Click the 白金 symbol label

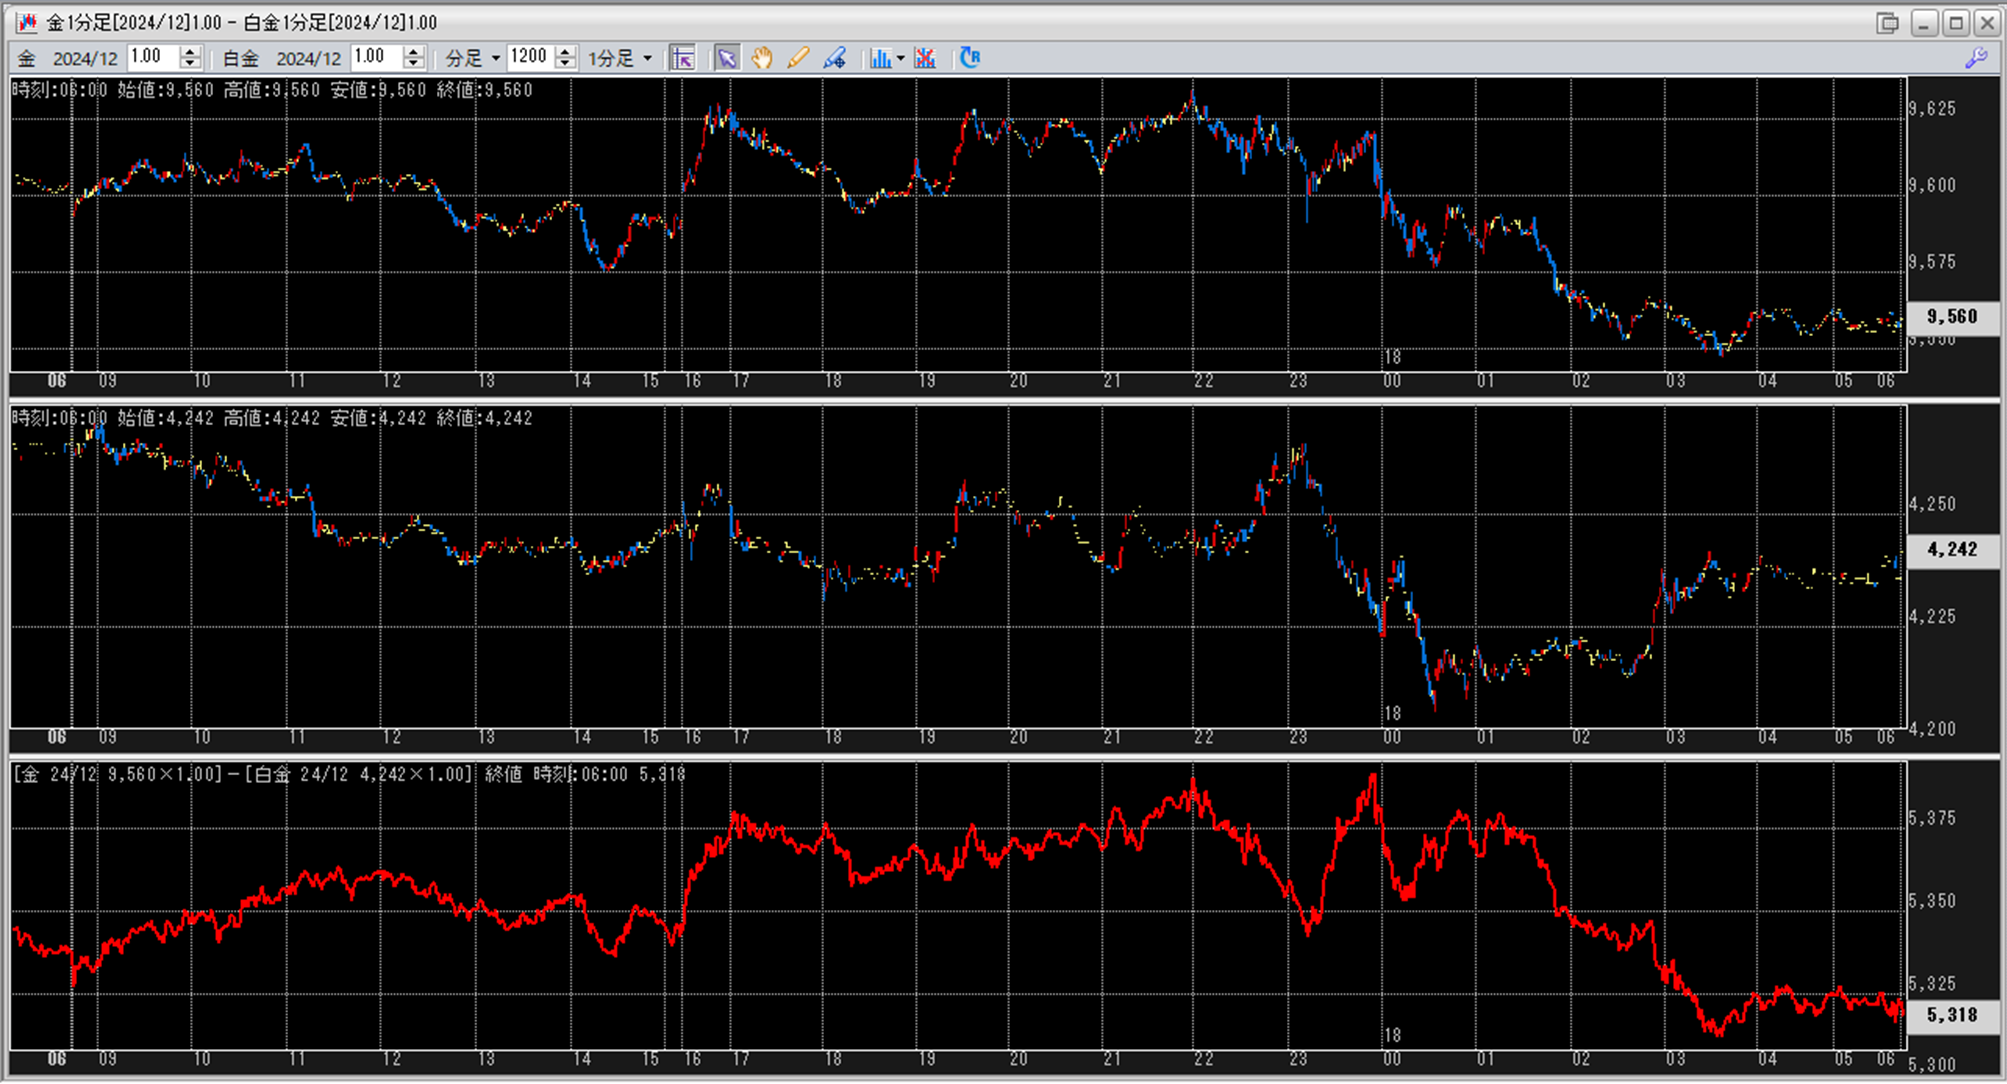[x=240, y=58]
